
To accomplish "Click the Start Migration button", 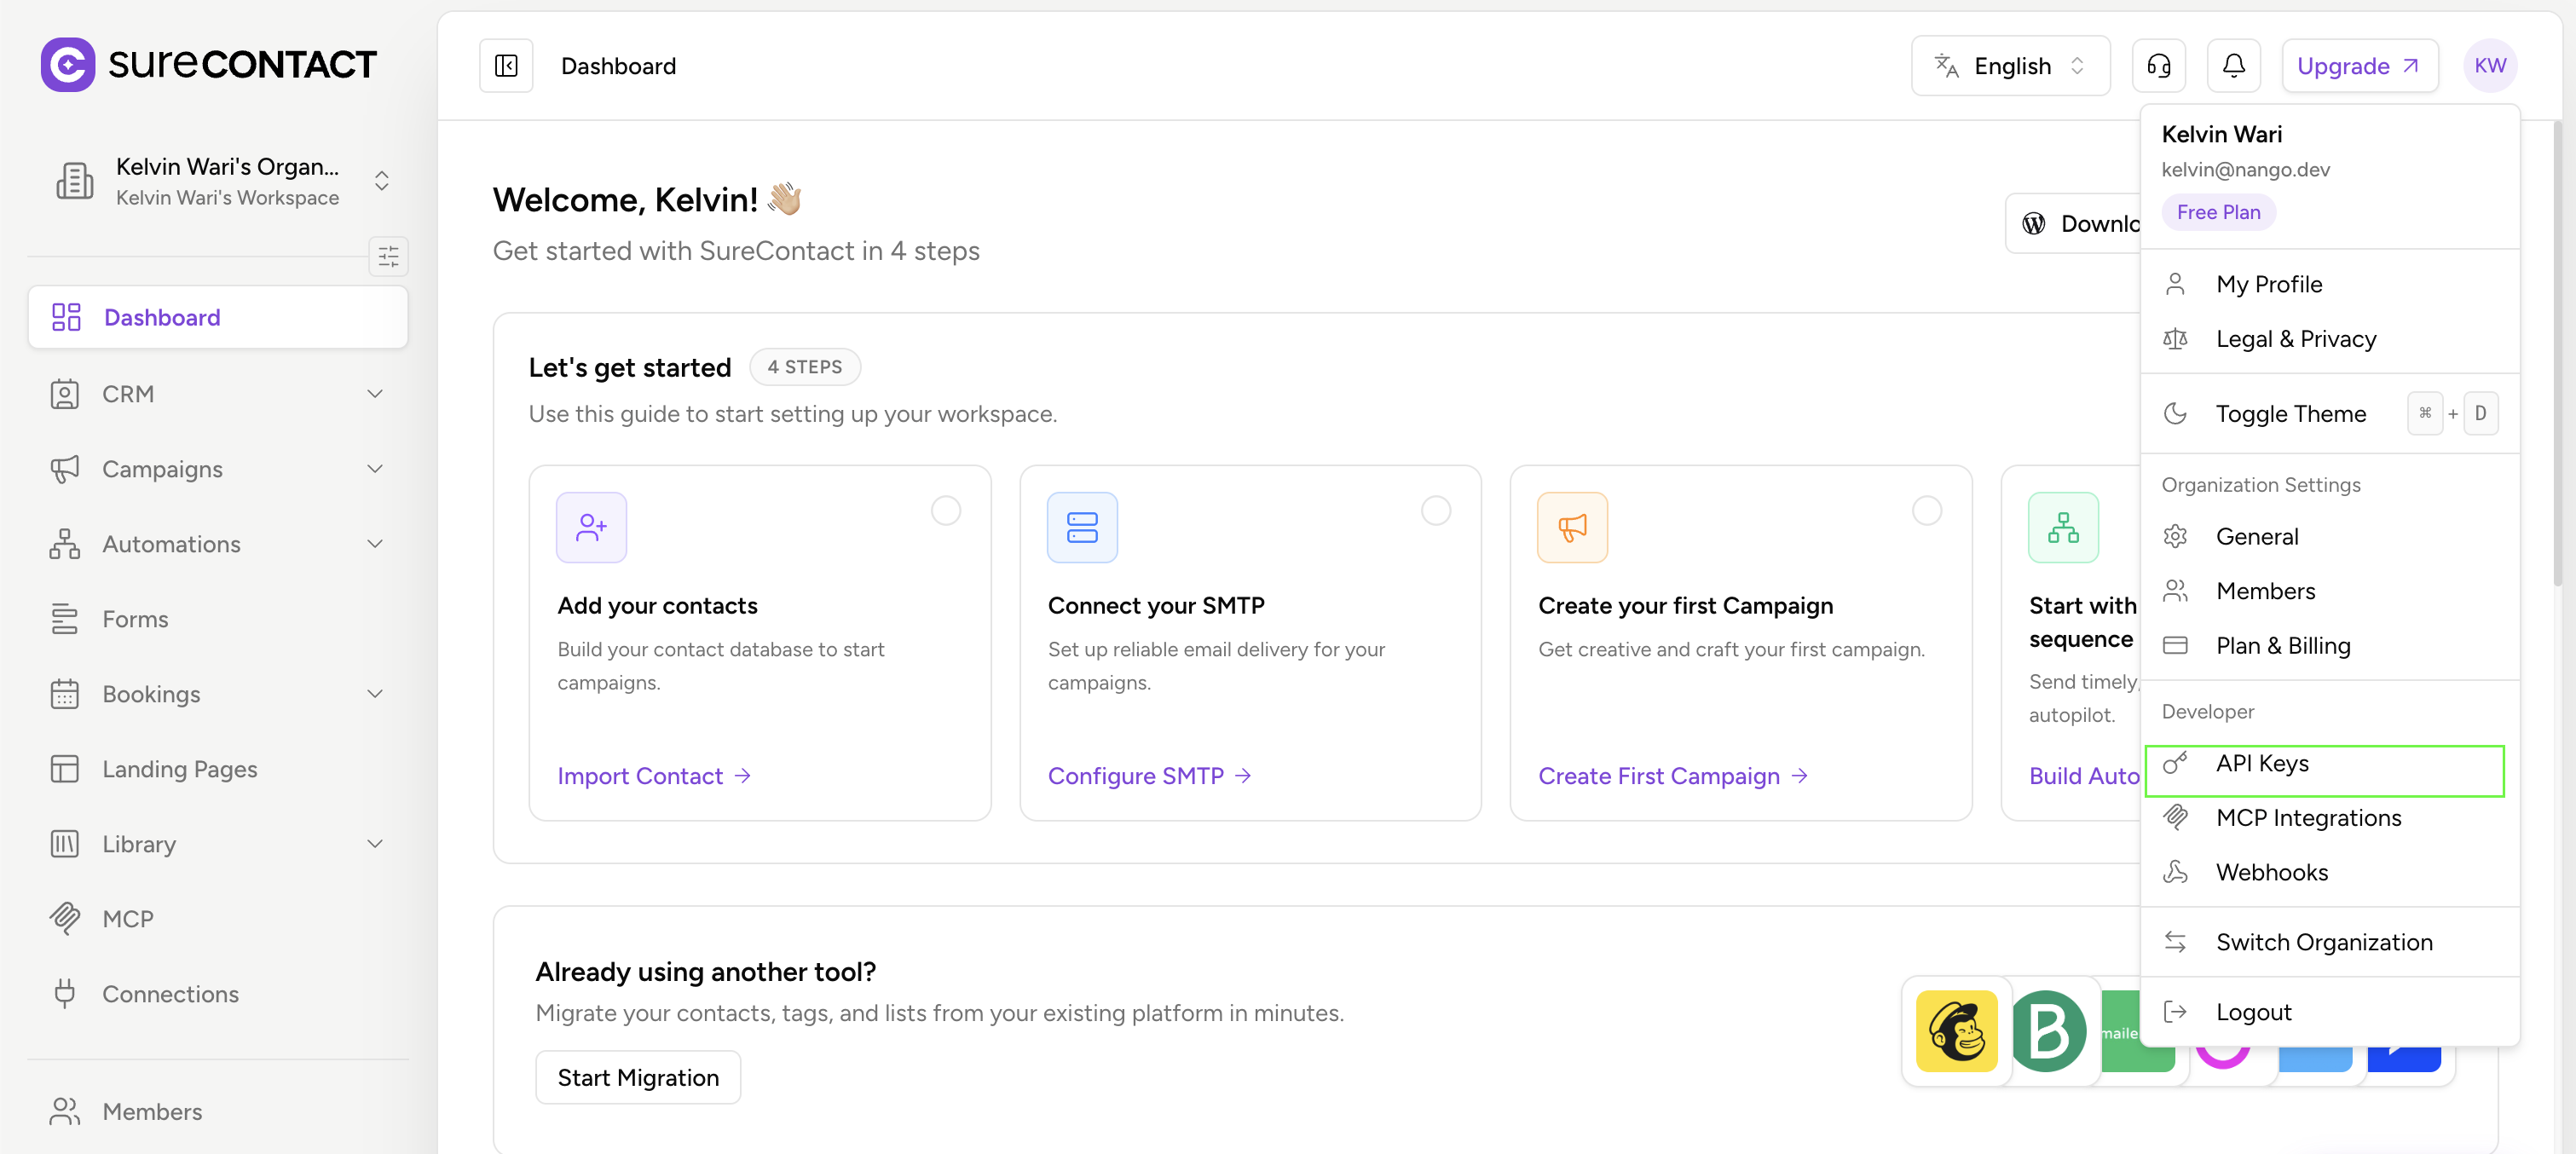I will [638, 1077].
